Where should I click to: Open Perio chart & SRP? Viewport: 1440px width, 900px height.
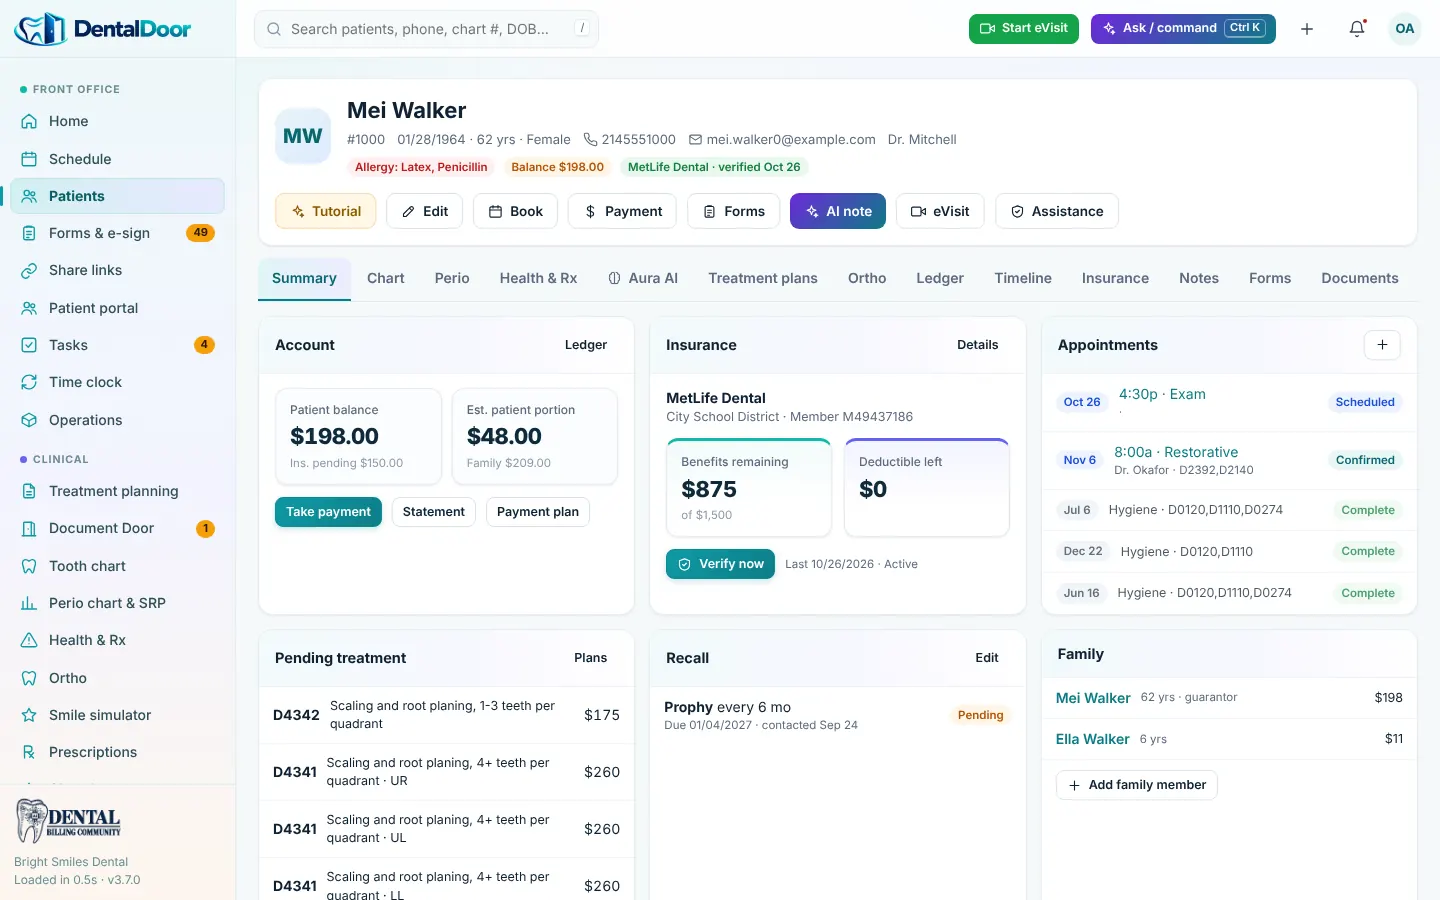[x=117, y=603]
